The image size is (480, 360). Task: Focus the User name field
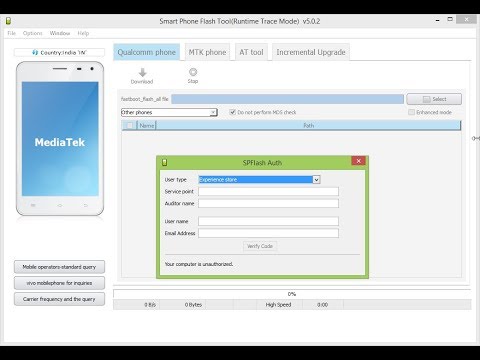(x=268, y=221)
